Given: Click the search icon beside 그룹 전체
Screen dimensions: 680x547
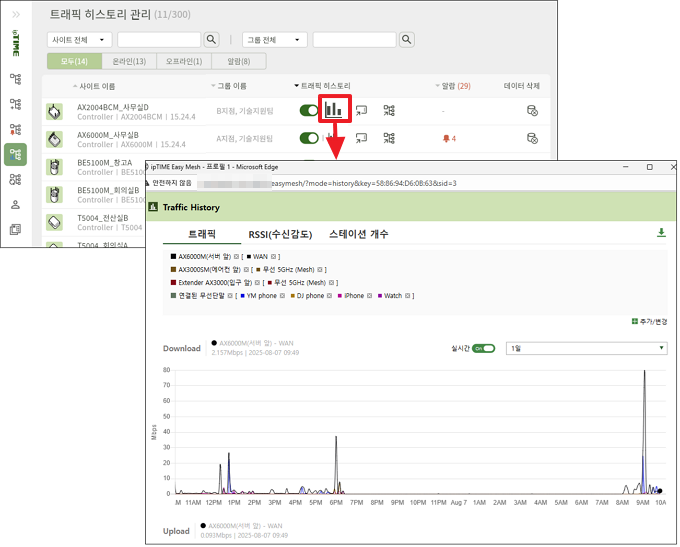Looking at the screenshot, I should [x=407, y=40].
